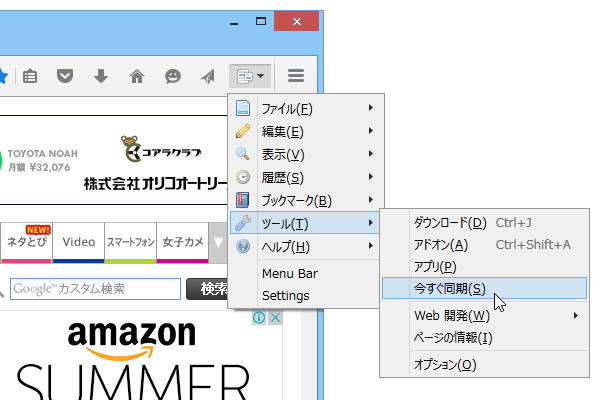Image resolution: width=600 pixels, height=400 pixels.
Task: Open ブックマーク(B) menu entry
Action: pos(306,200)
